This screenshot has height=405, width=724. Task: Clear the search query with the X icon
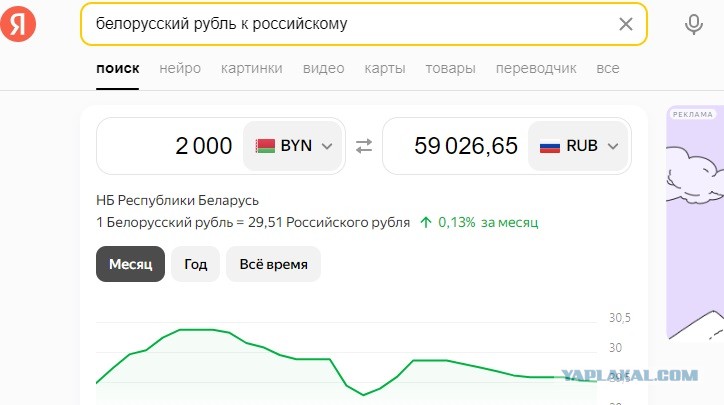pyautogui.click(x=626, y=24)
